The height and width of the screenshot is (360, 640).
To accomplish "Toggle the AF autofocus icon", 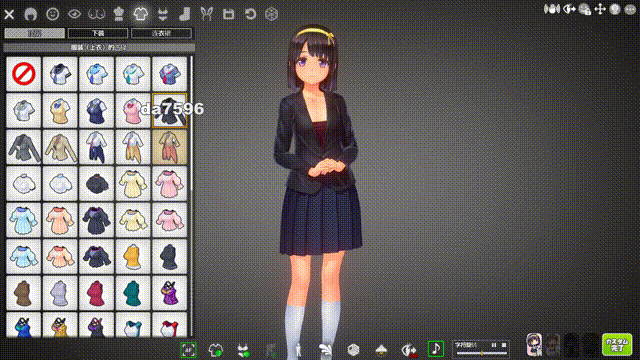I will (188, 350).
